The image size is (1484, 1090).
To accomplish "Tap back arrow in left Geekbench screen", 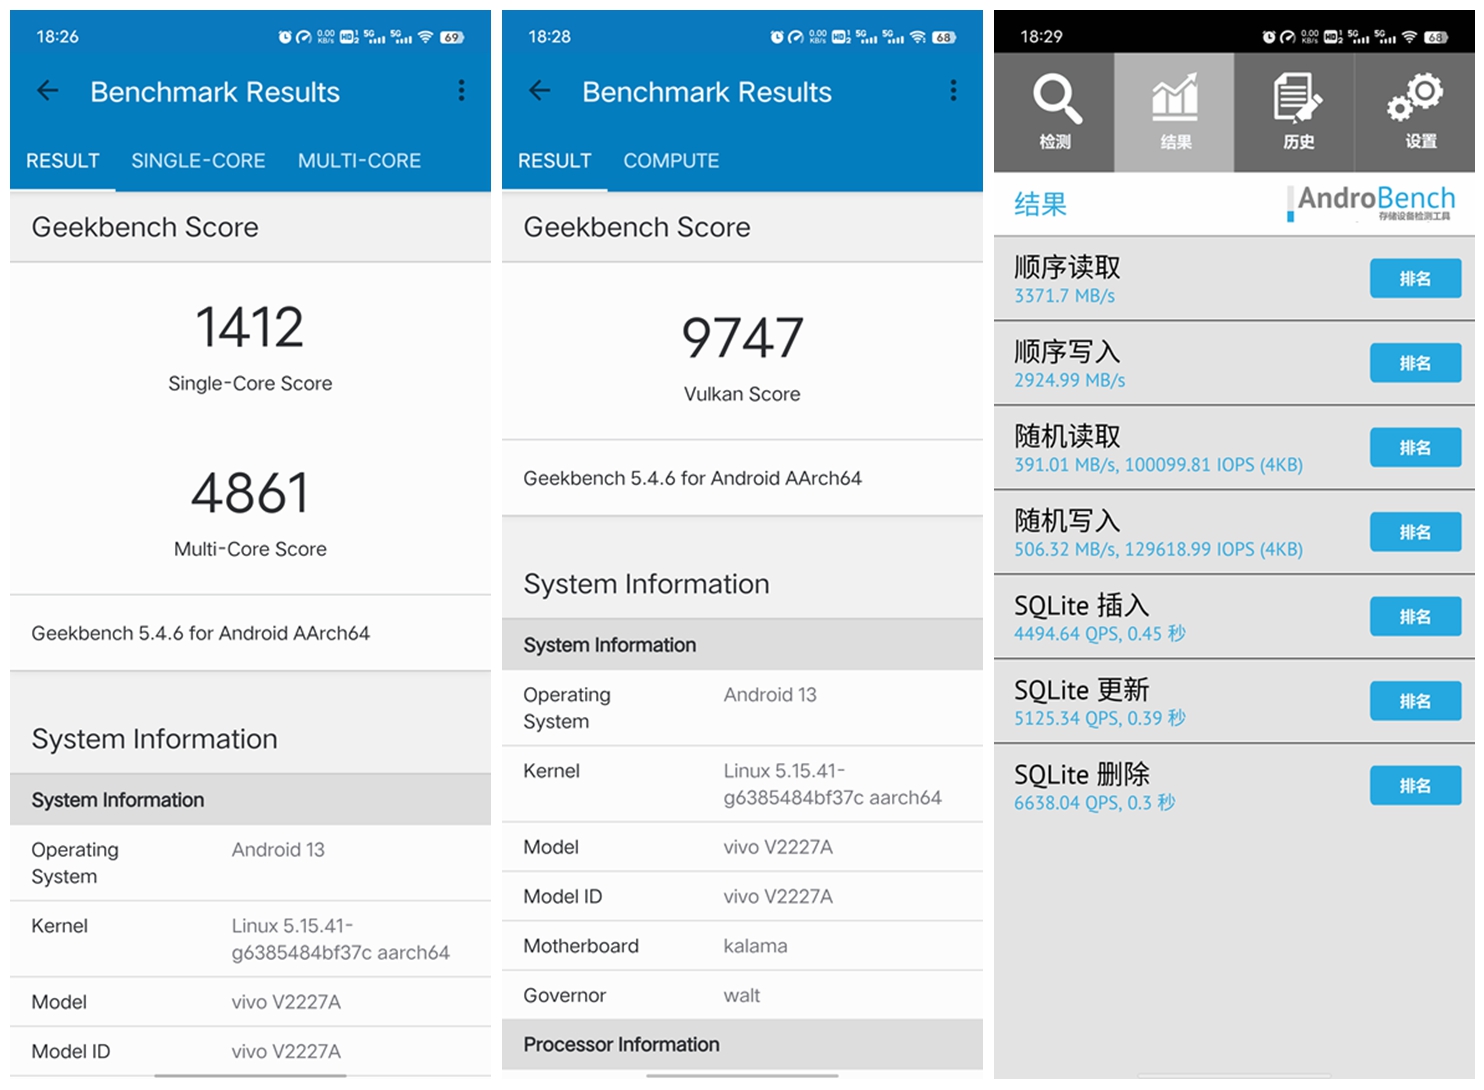I will (x=47, y=91).
